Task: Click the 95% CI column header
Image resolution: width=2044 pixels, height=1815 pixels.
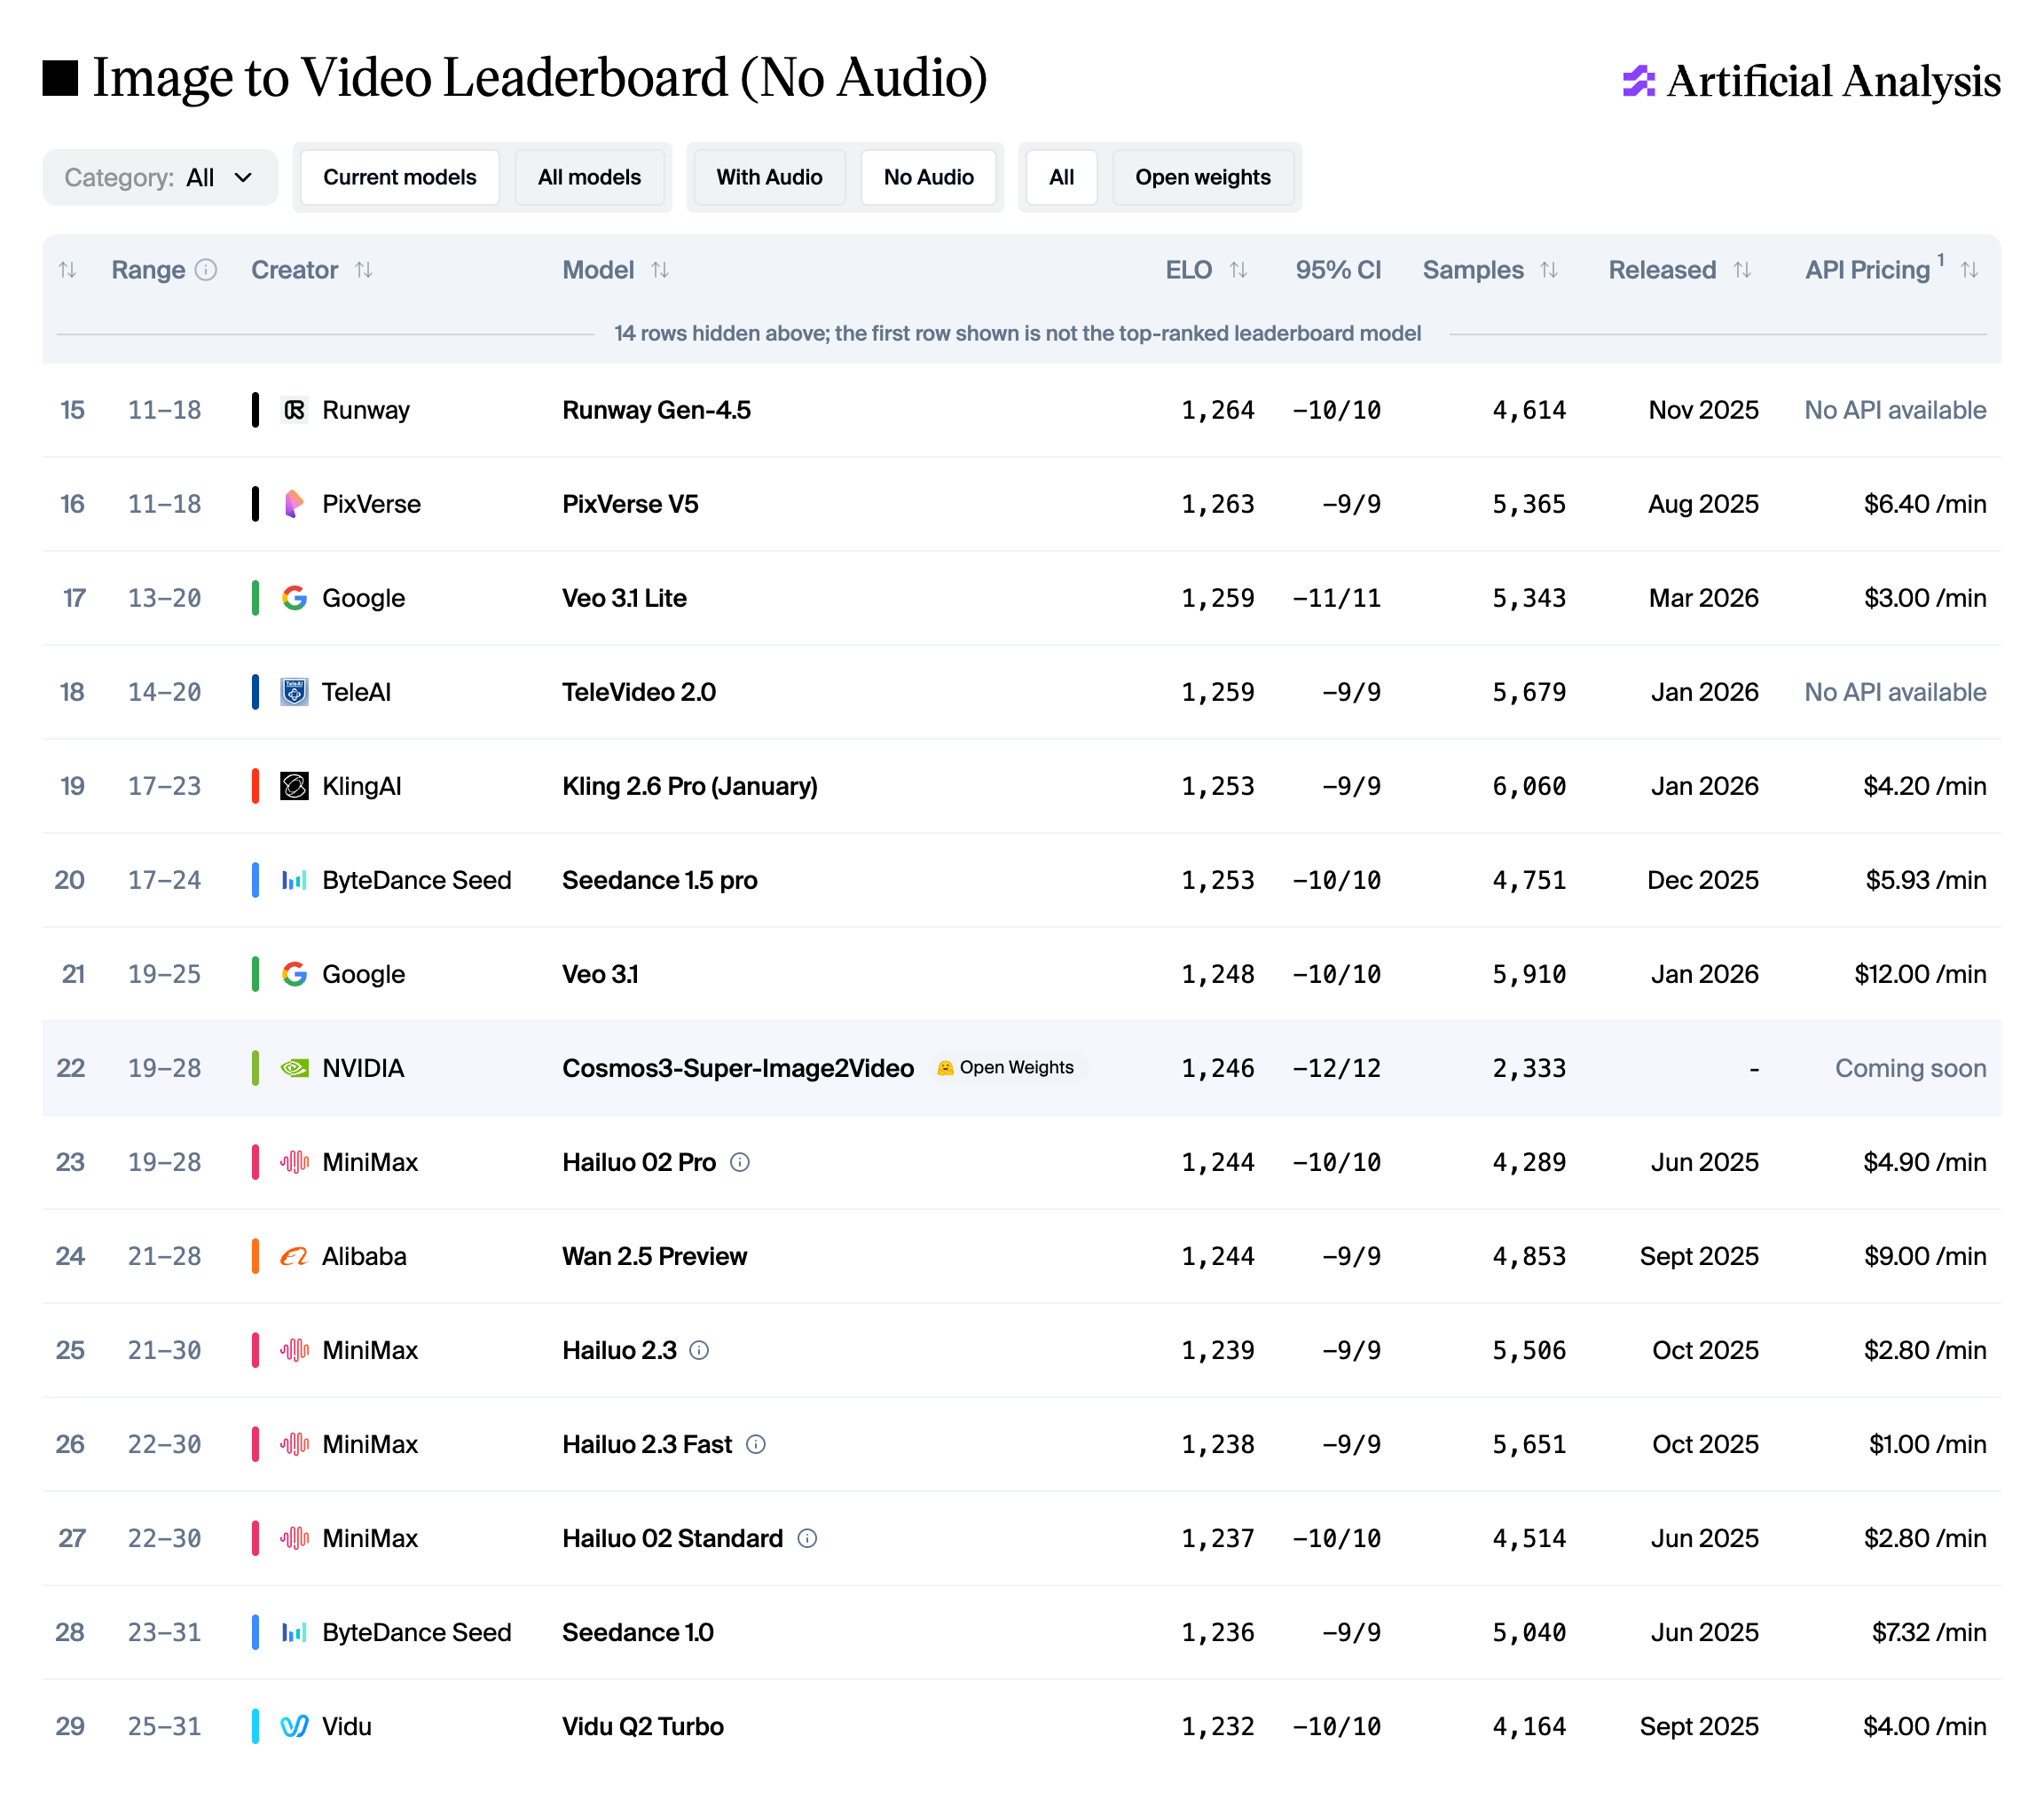Action: 1338,270
